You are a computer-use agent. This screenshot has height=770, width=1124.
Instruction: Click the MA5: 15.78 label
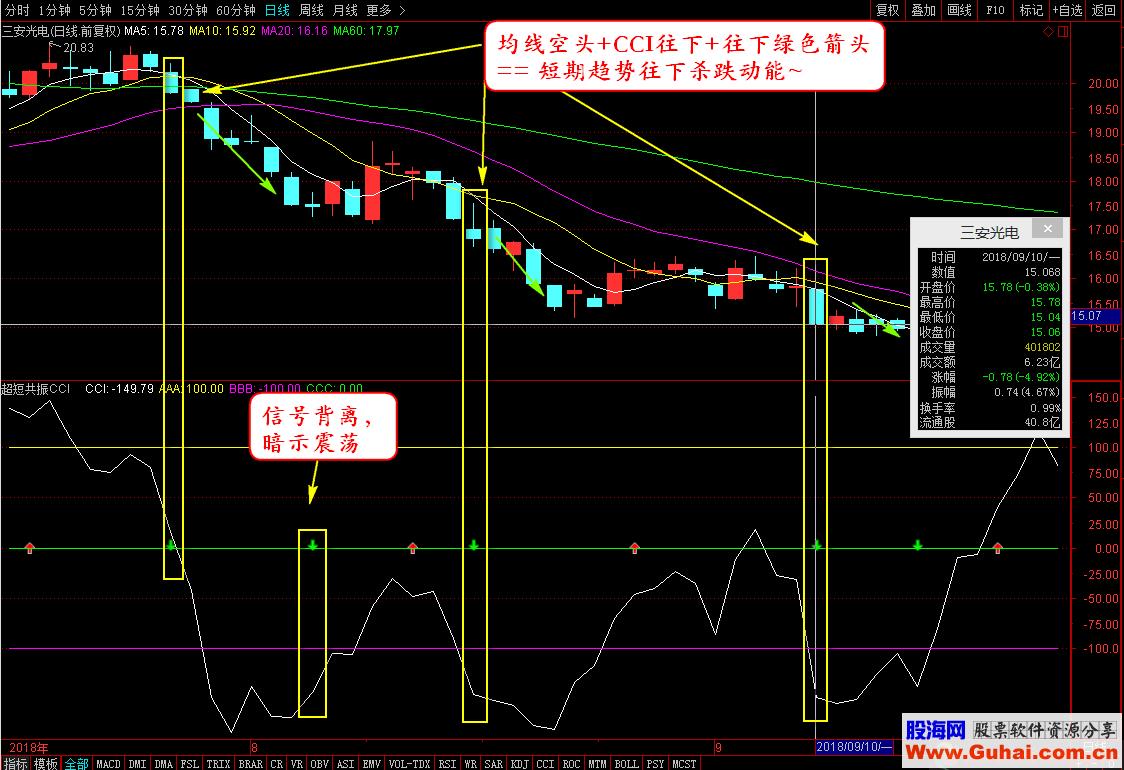coord(154,31)
